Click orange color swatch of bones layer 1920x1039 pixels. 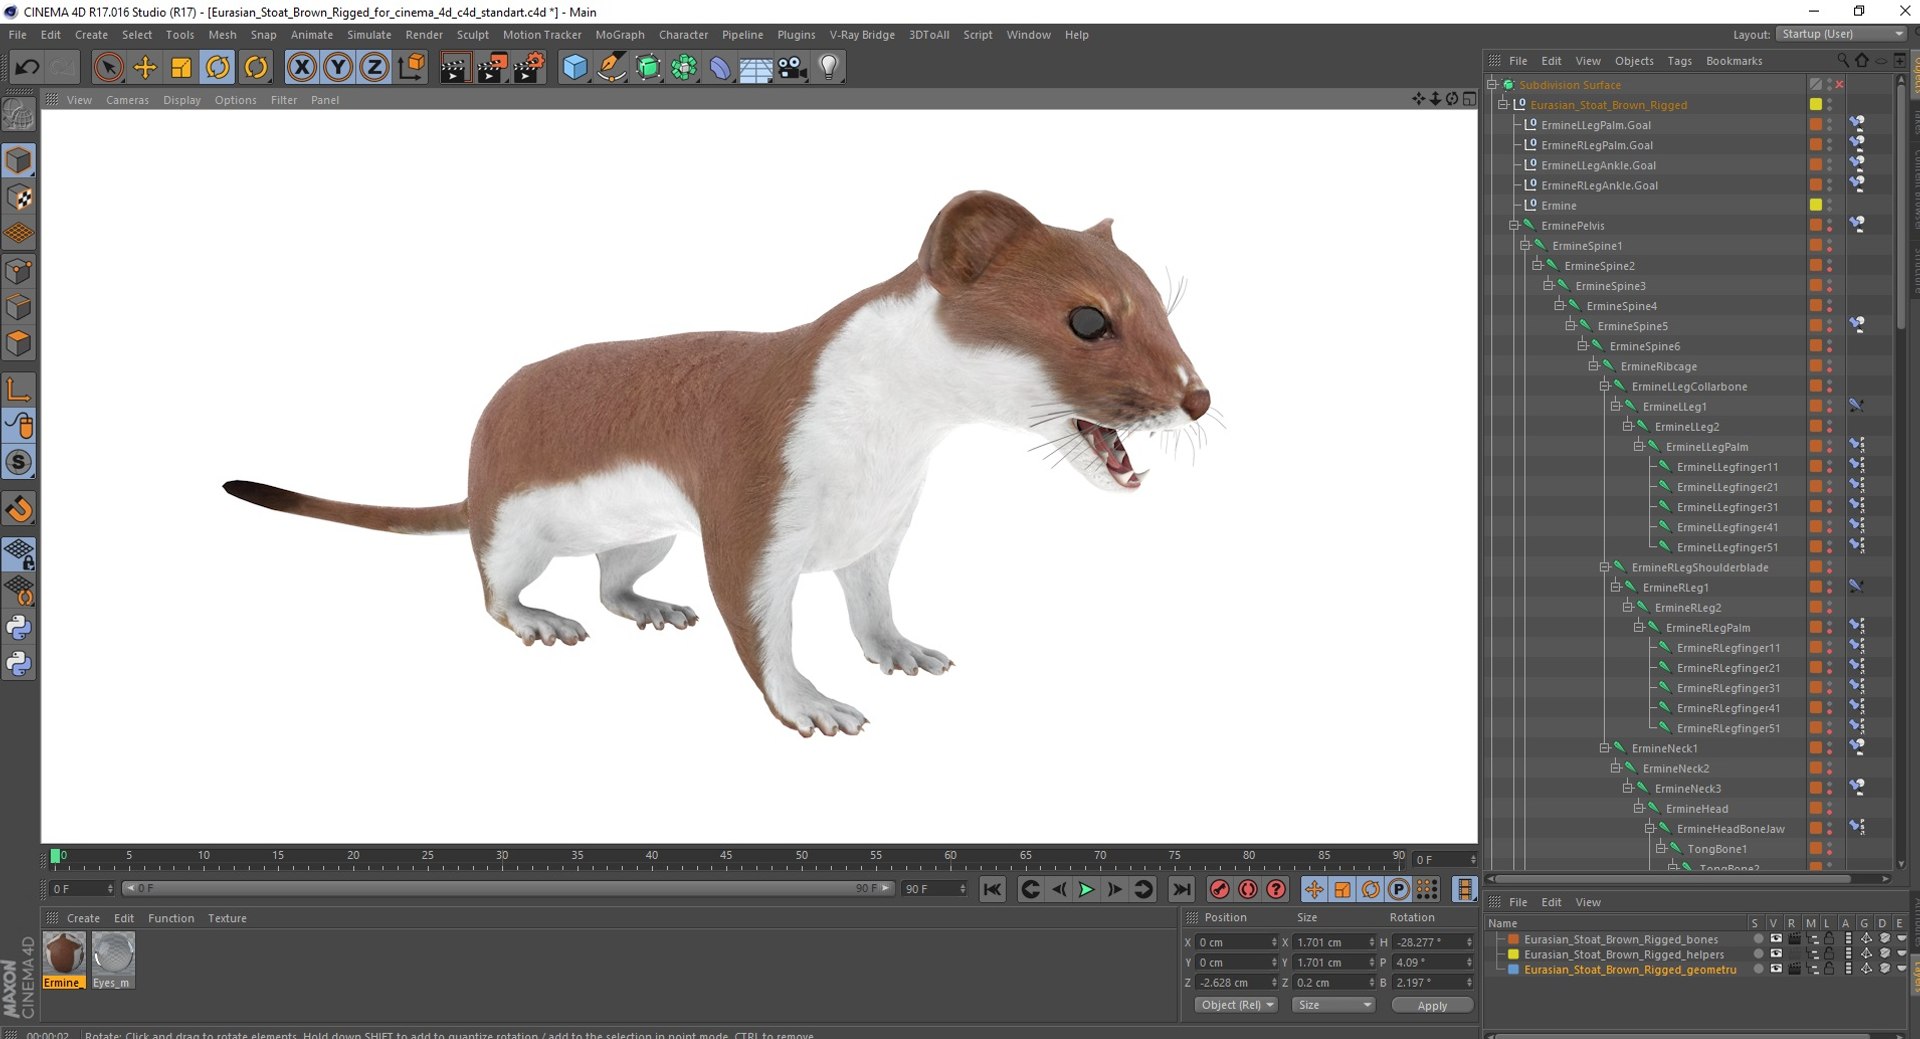(x=1513, y=939)
